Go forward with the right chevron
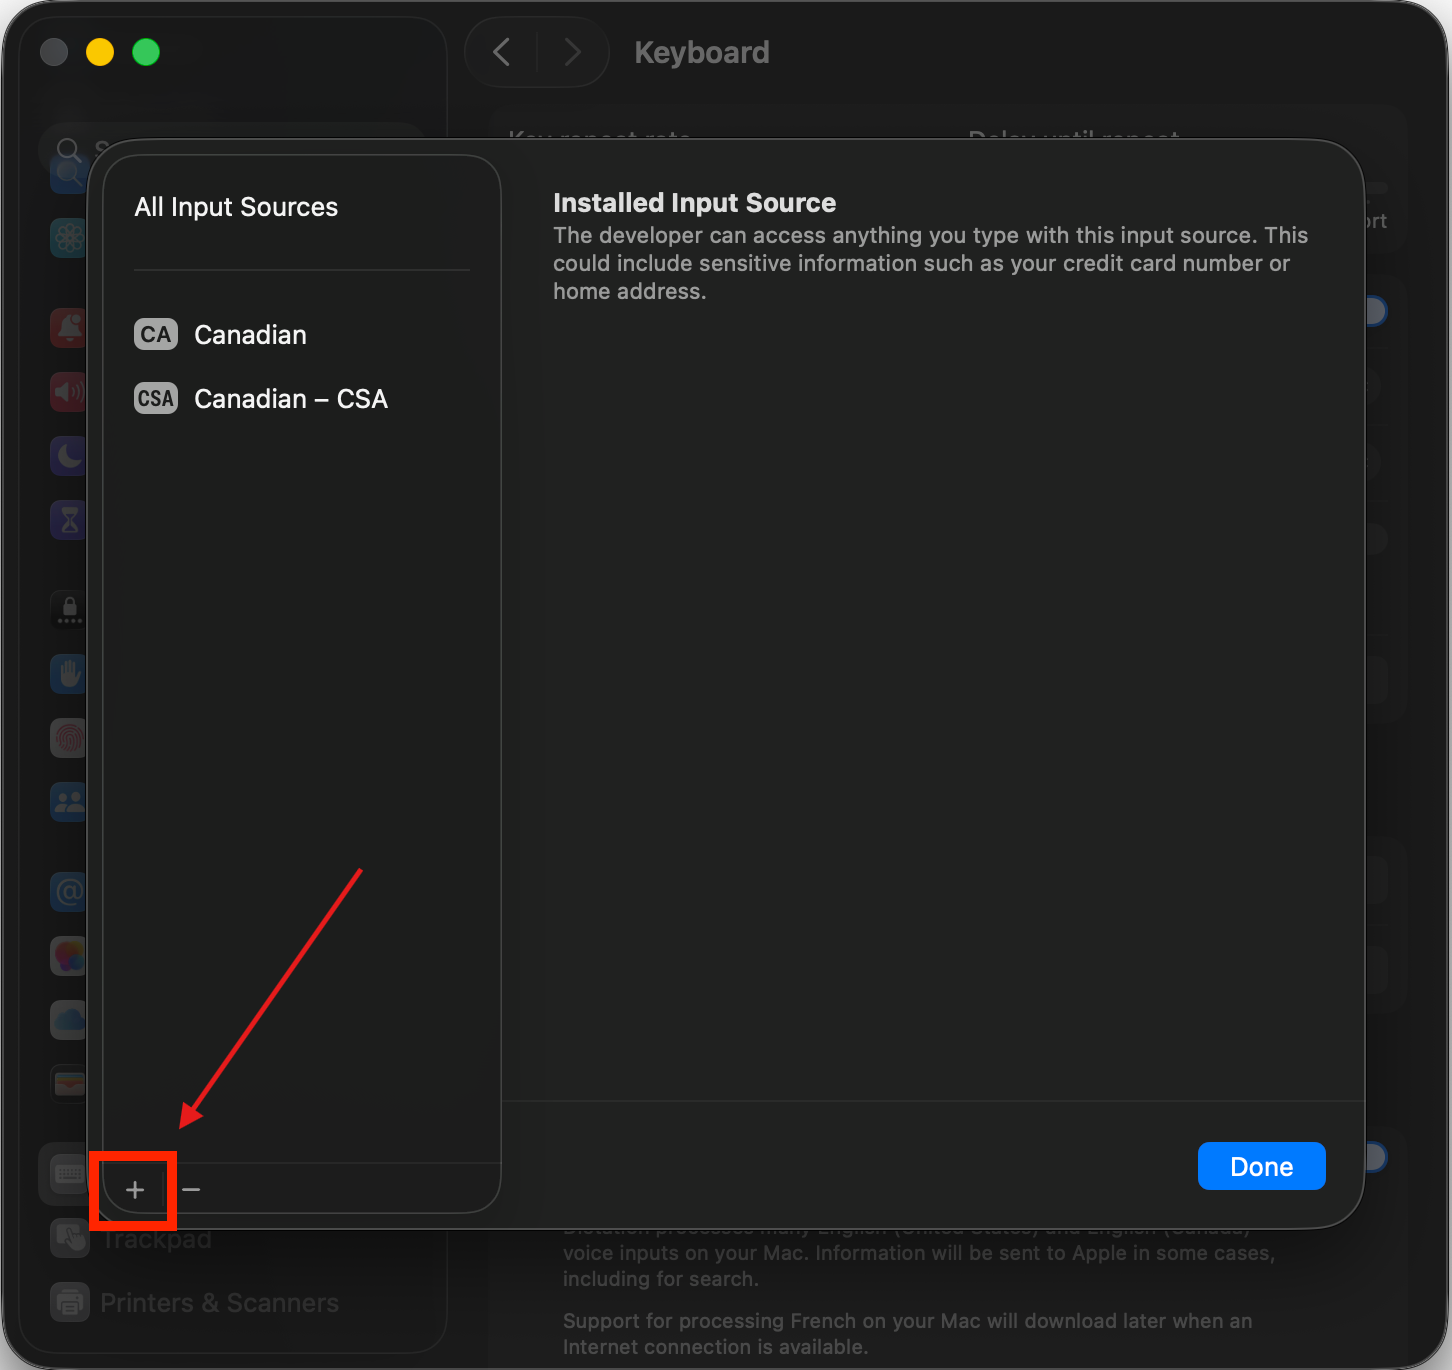The height and width of the screenshot is (1370, 1452). (x=572, y=52)
